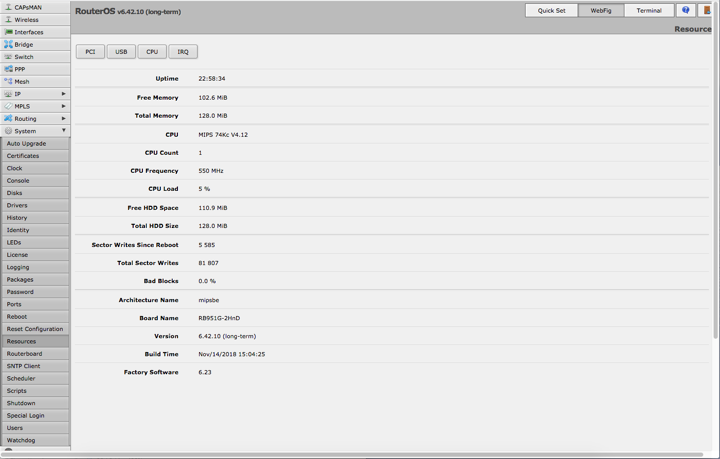Go to Scheduler
The image size is (720, 459).
point(35,379)
